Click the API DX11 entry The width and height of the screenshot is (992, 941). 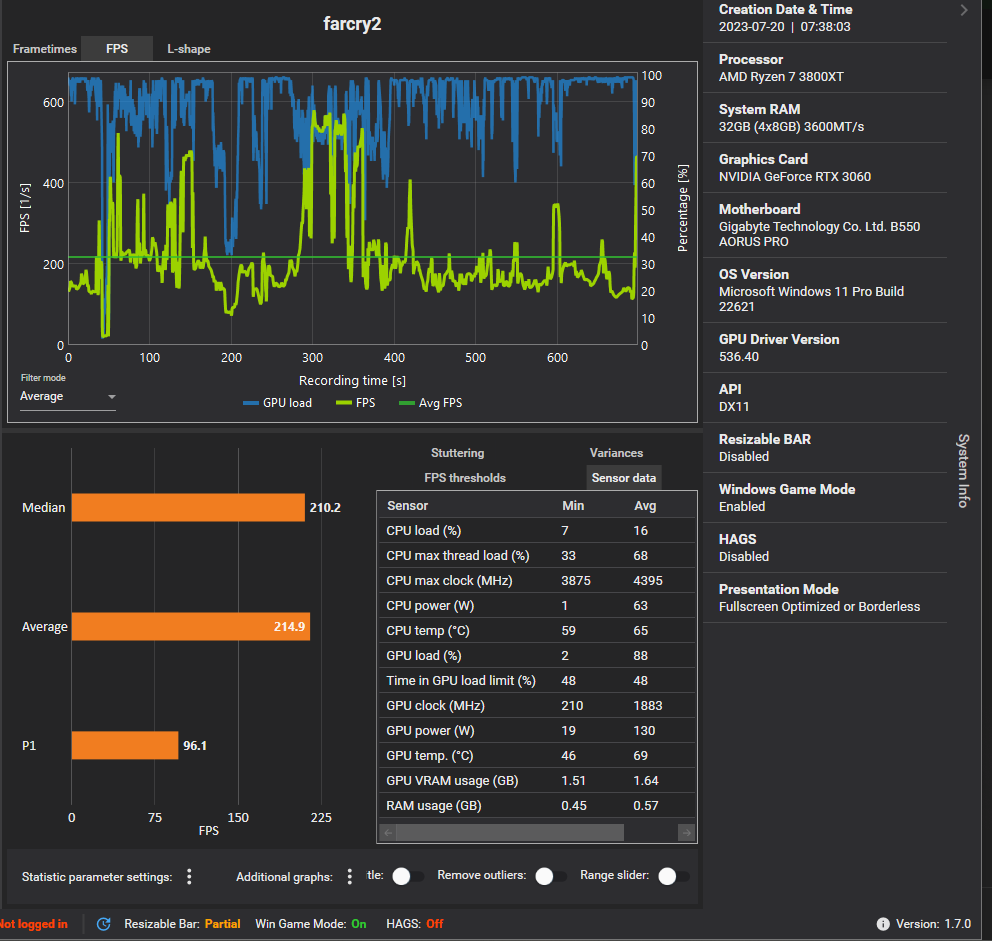point(824,398)
